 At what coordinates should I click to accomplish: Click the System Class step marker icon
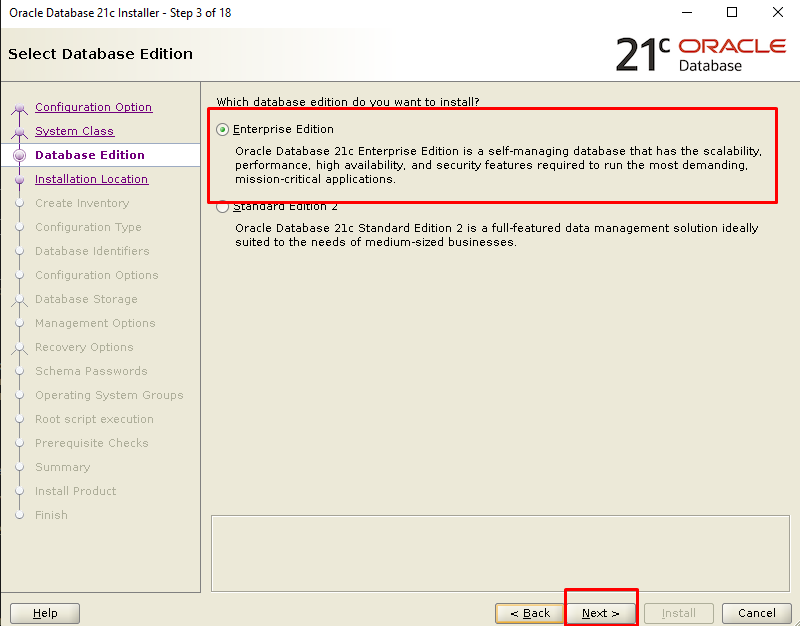pyautogui.click(x=19, y=132)
